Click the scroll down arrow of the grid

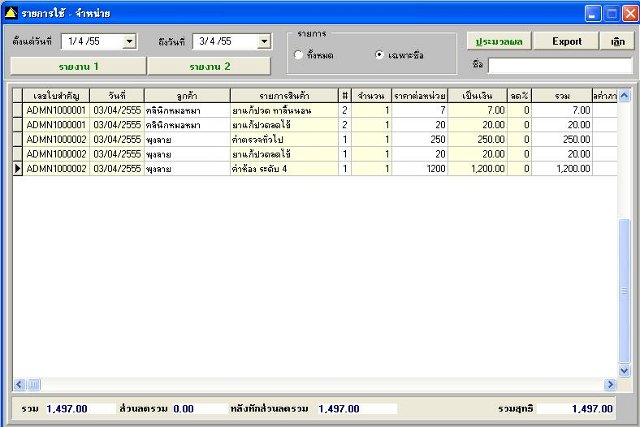[624, 371]
